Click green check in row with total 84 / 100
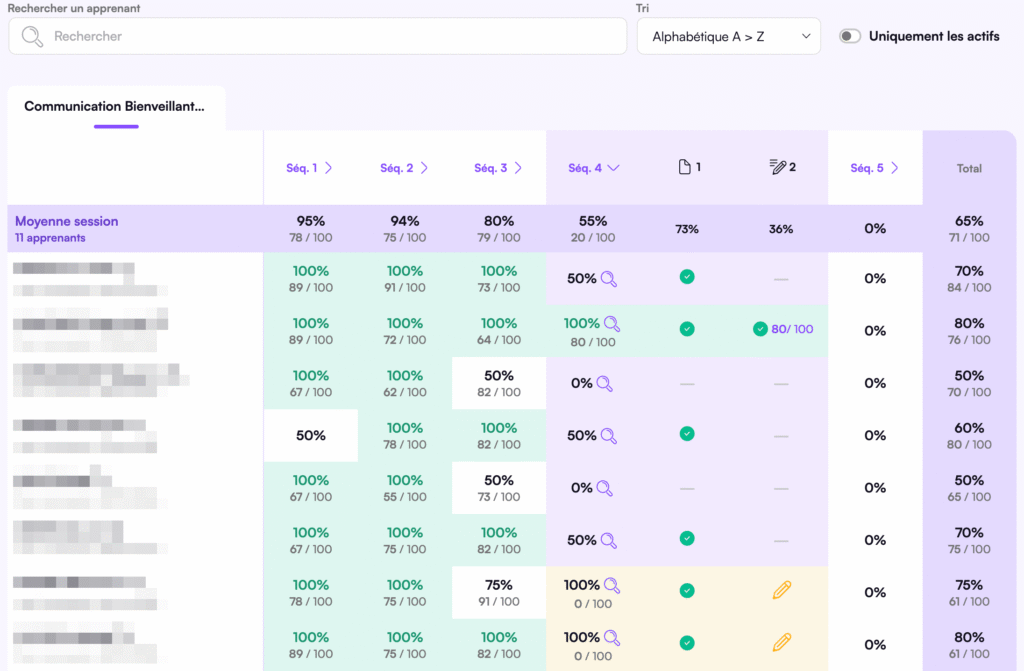The height and width of the screenshot is (671, 1024). pyautogui.click(x=687, y=277)
